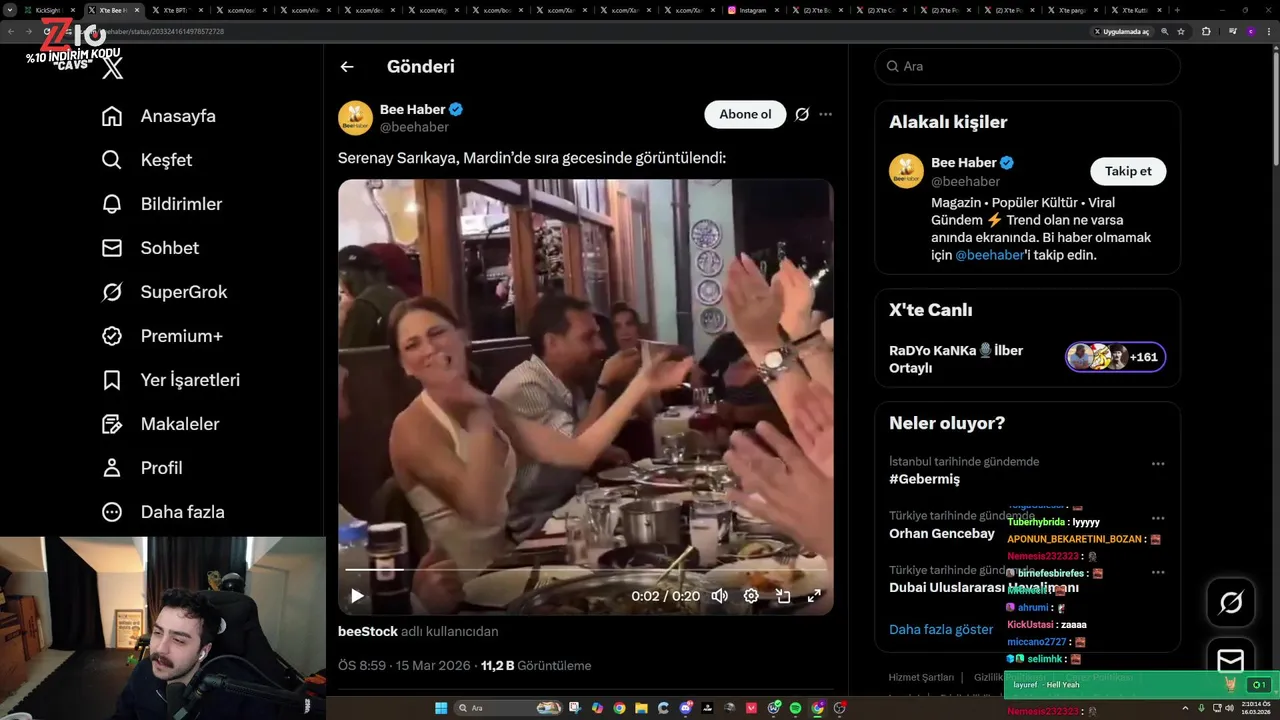Open a new browser tab
This screenshot has width=1280, height=720.
coord(1177,10)
